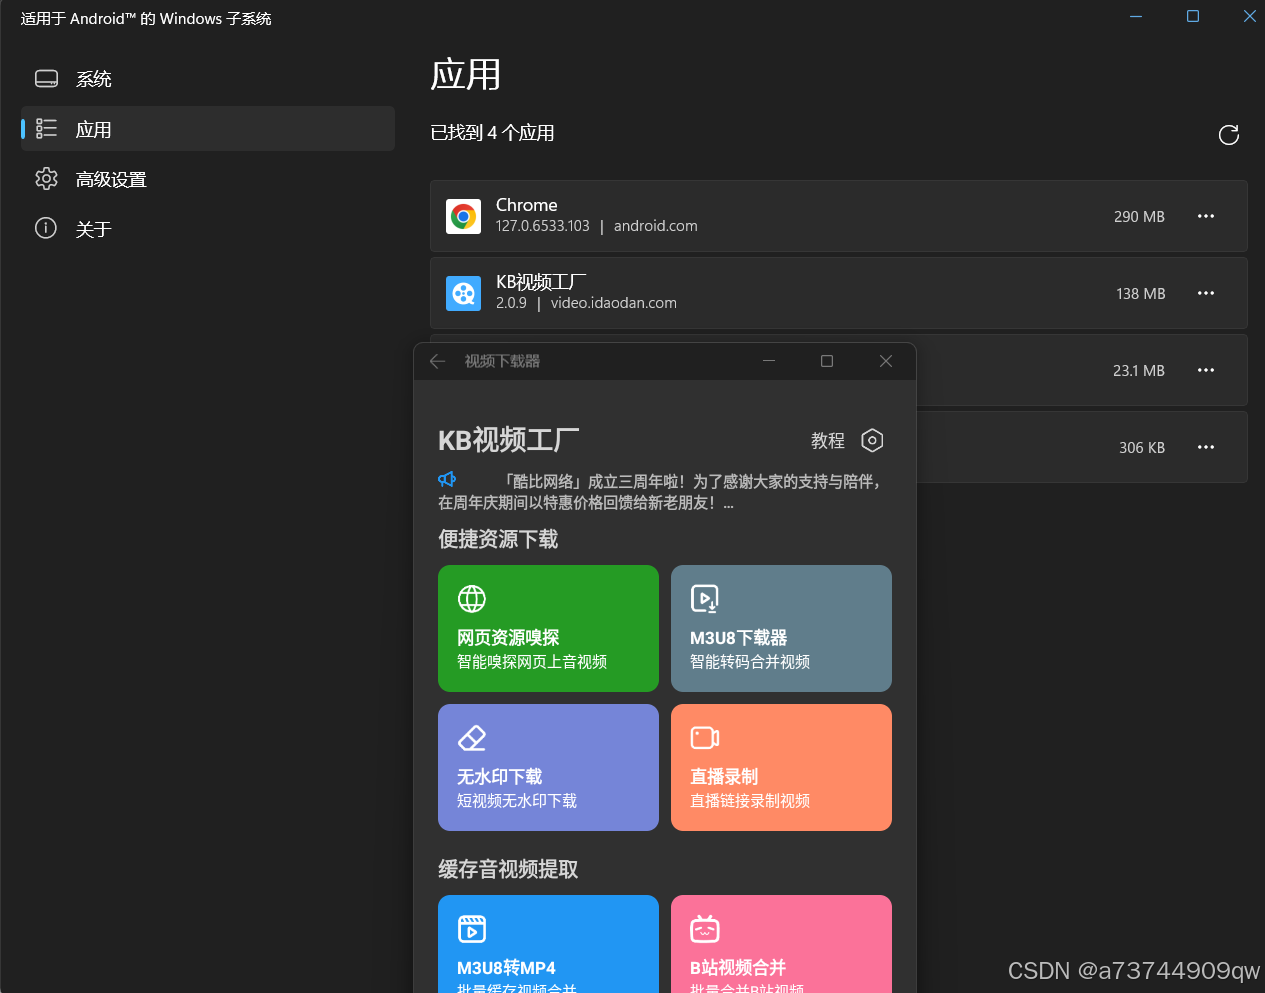Open 教程 in KB视频工厂 window

coord(828,441)
